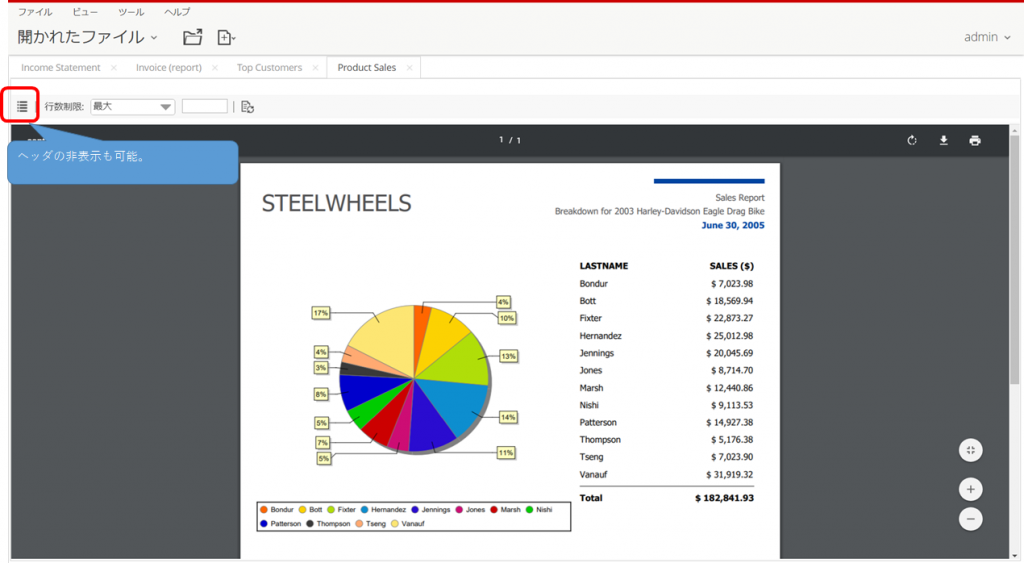Click the page indicator 1 / 1
The width and height of the screenshot is (1024, 563).
(510, 140)
